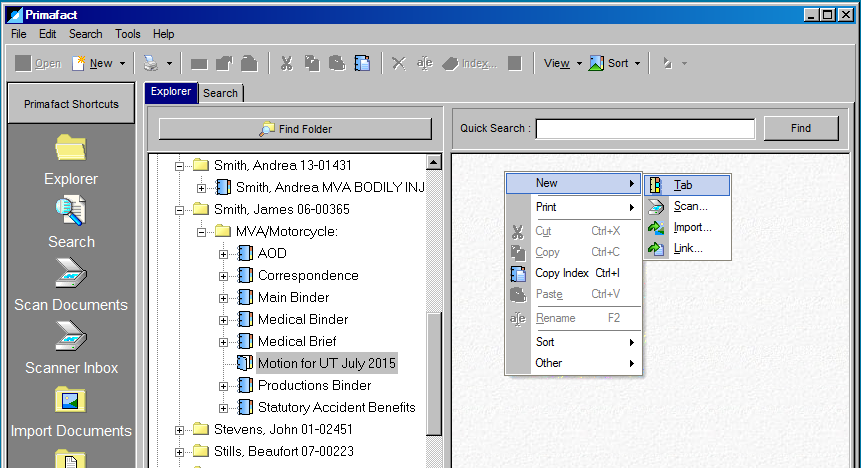Open Scanner Inbox shortcut

pos(71,349)
